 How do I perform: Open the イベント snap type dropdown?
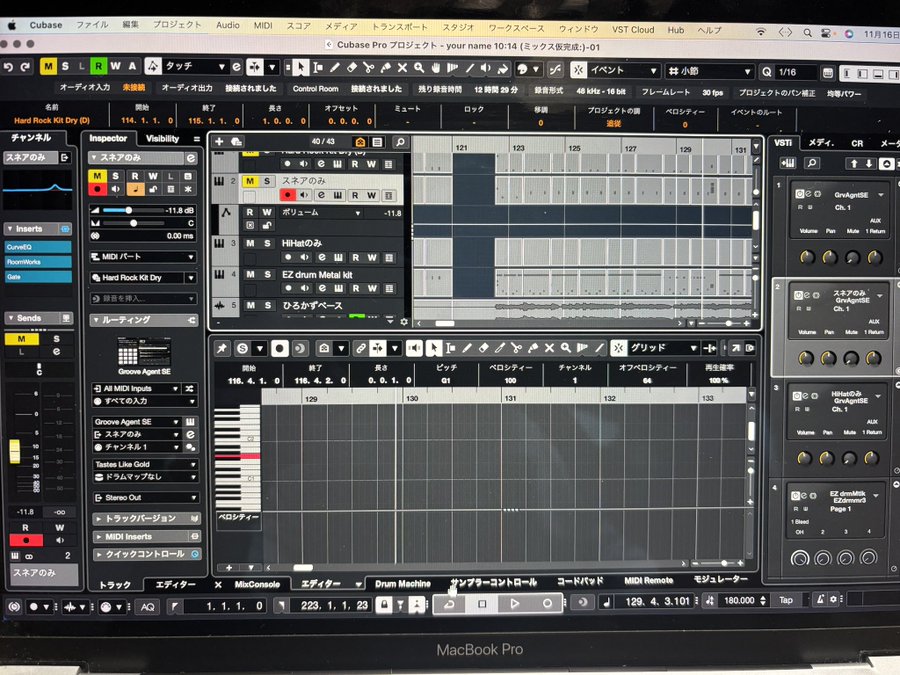tap(622, 71)
